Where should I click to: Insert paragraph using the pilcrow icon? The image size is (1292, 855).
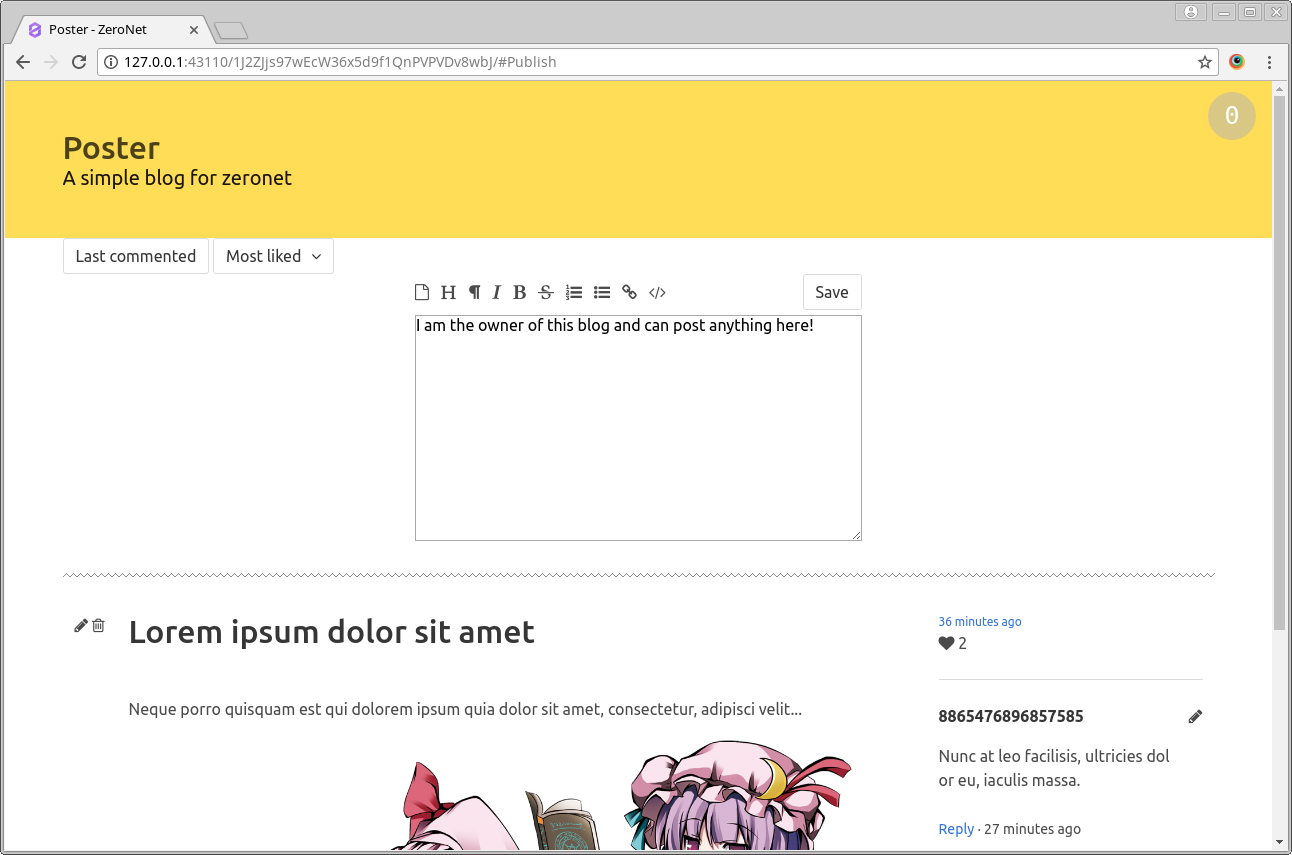point(474,292)
